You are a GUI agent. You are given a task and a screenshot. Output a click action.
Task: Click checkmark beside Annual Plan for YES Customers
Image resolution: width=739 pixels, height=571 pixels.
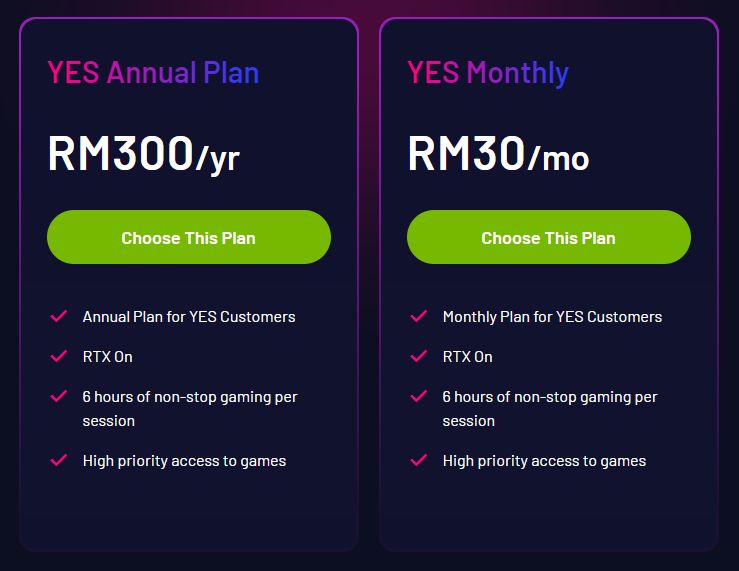(x=59, y=316)
